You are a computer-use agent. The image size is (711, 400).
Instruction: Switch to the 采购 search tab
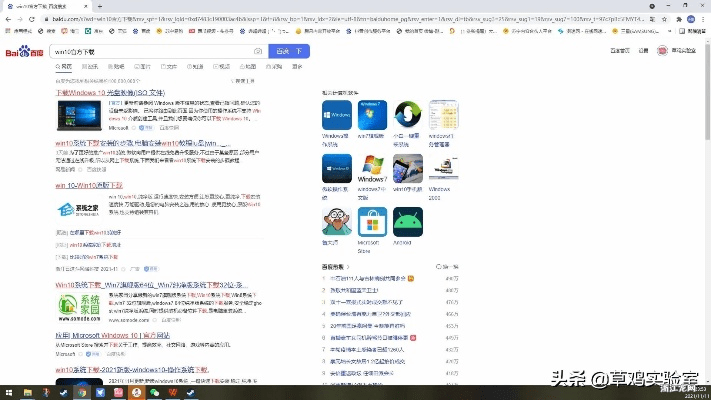[274, 67]
